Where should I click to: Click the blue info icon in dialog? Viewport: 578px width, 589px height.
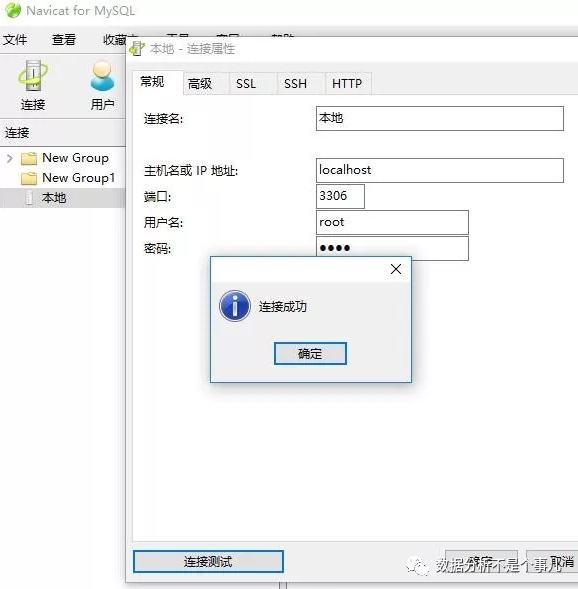pyautogui.click(x=235, y=306)
